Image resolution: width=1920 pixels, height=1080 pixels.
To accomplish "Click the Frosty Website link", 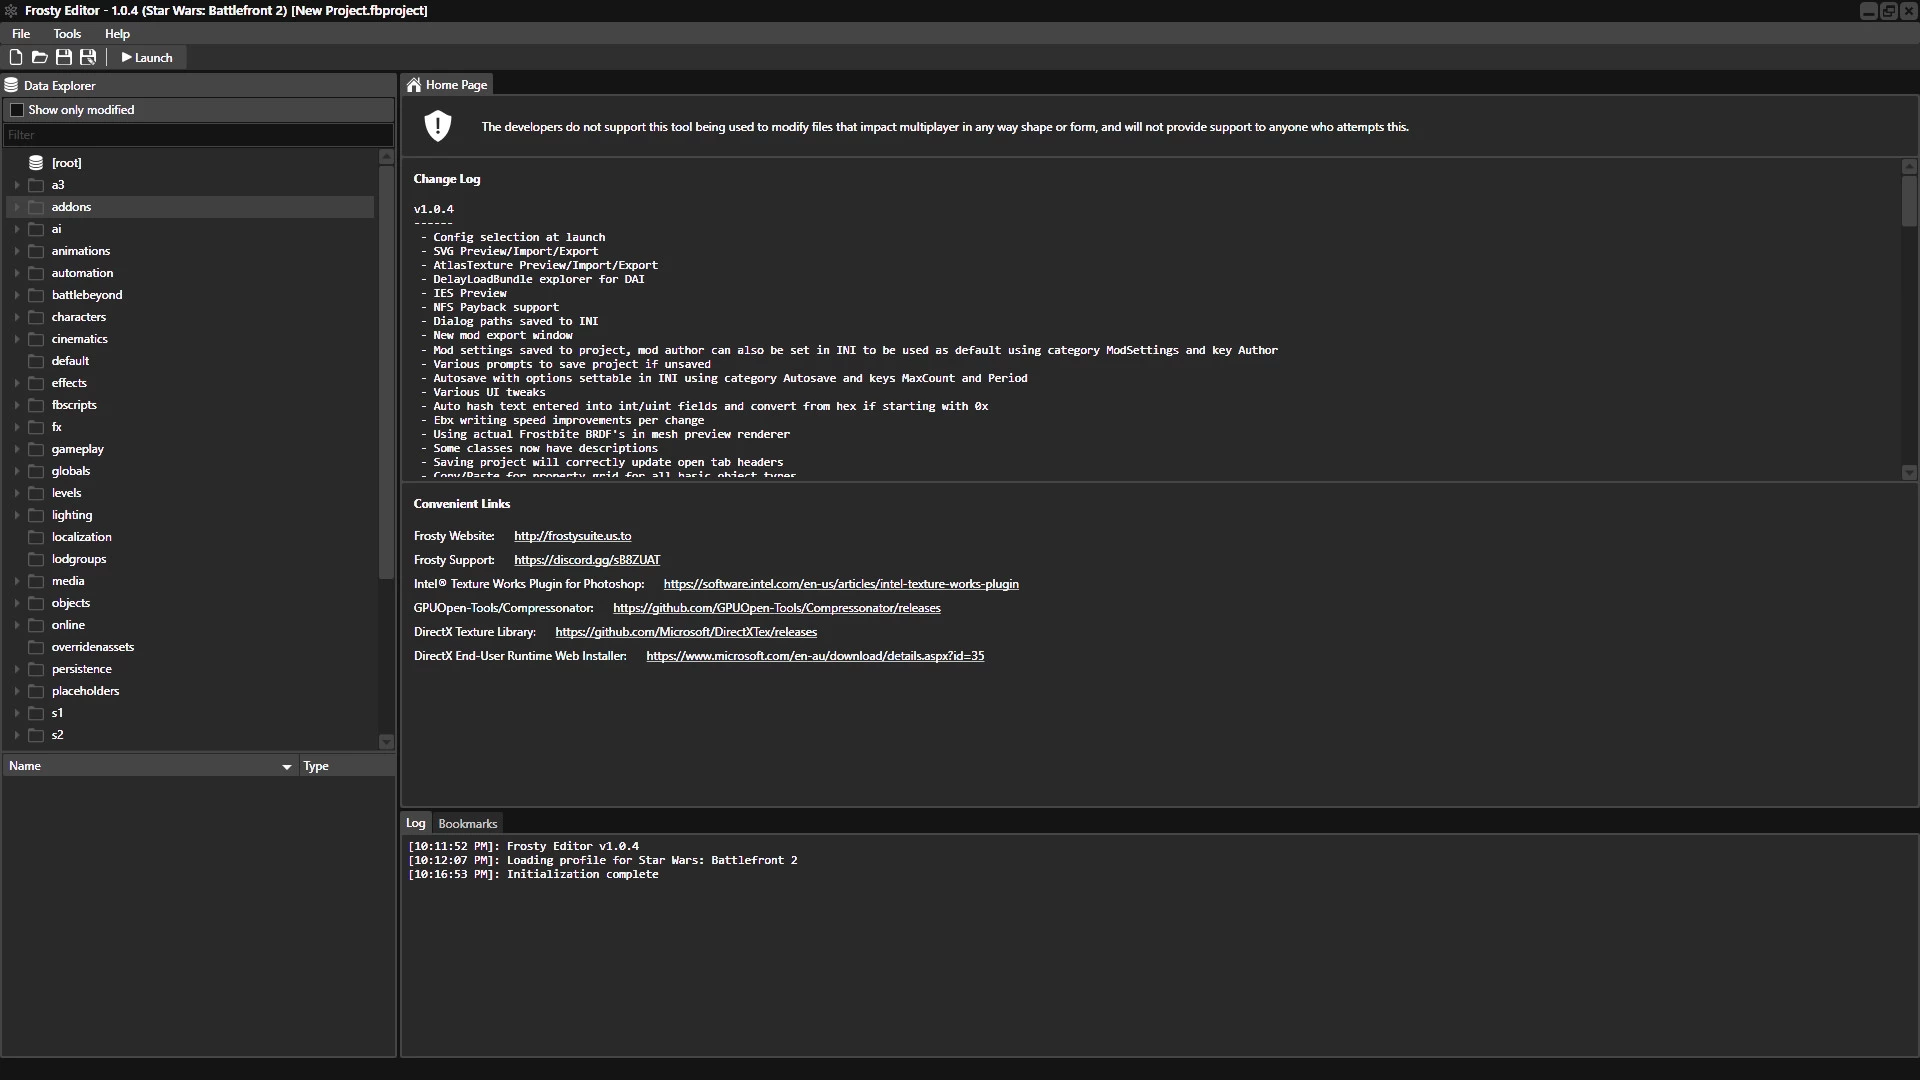I will [572, 534].
